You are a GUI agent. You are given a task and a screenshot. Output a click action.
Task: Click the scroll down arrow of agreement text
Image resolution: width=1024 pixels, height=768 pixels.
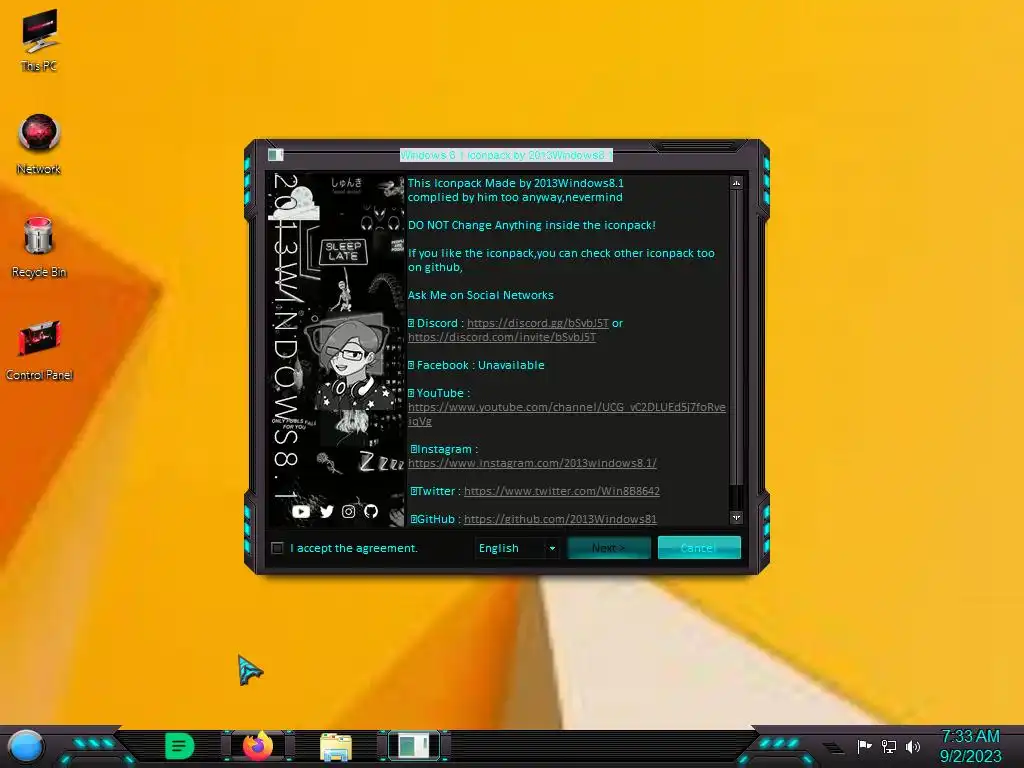pyautogui.click(x=736, y=517)
